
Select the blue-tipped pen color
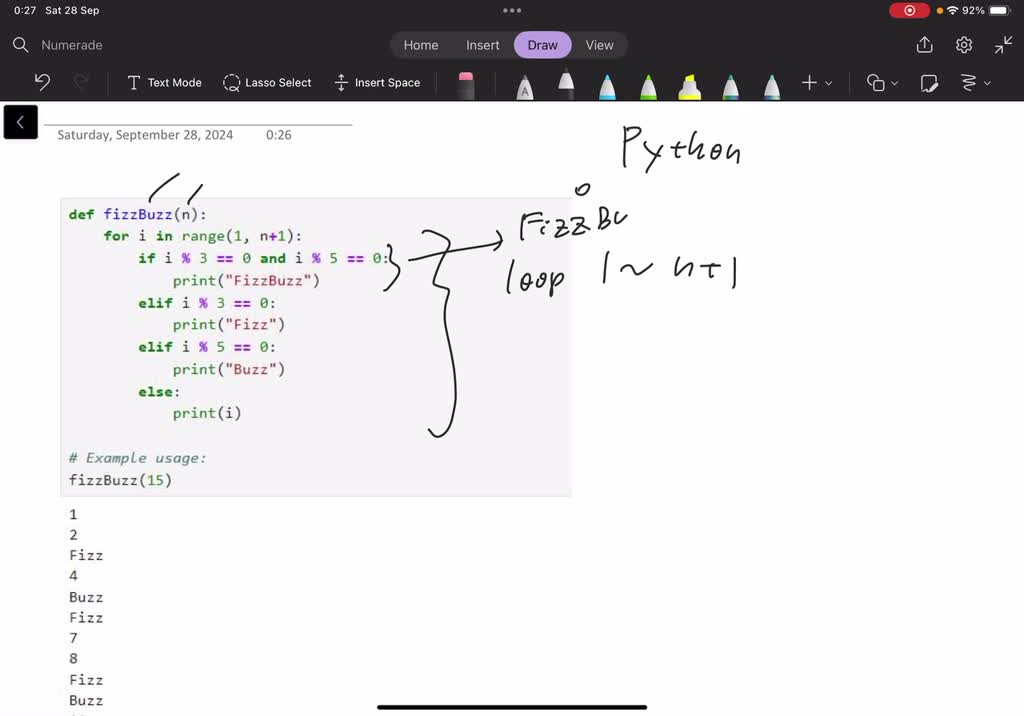(607, 84)
